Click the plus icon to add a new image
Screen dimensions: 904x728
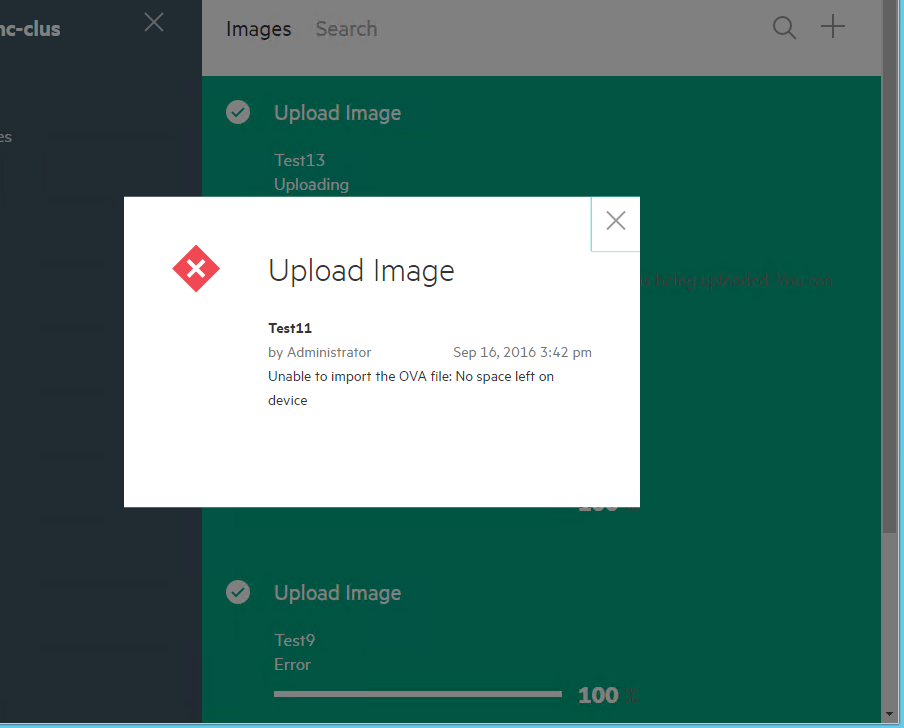pos(832,28)
